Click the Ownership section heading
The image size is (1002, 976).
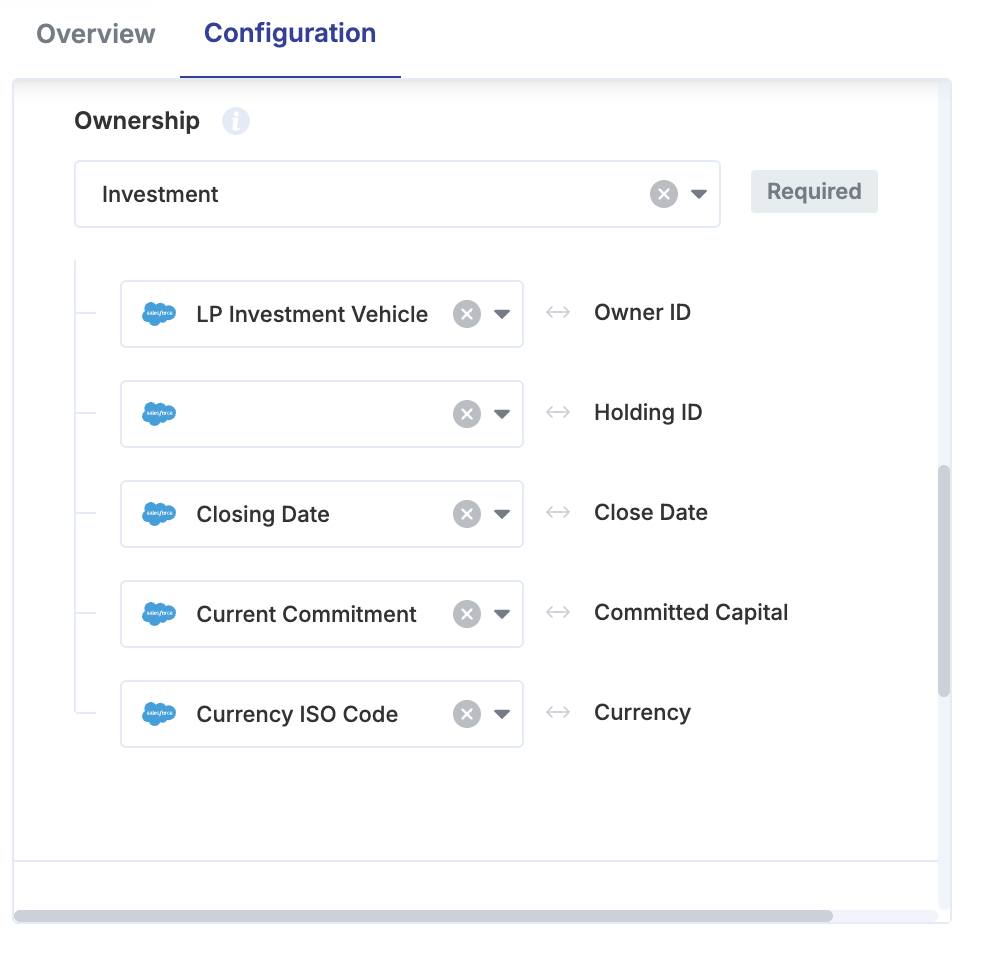point(137,121)
